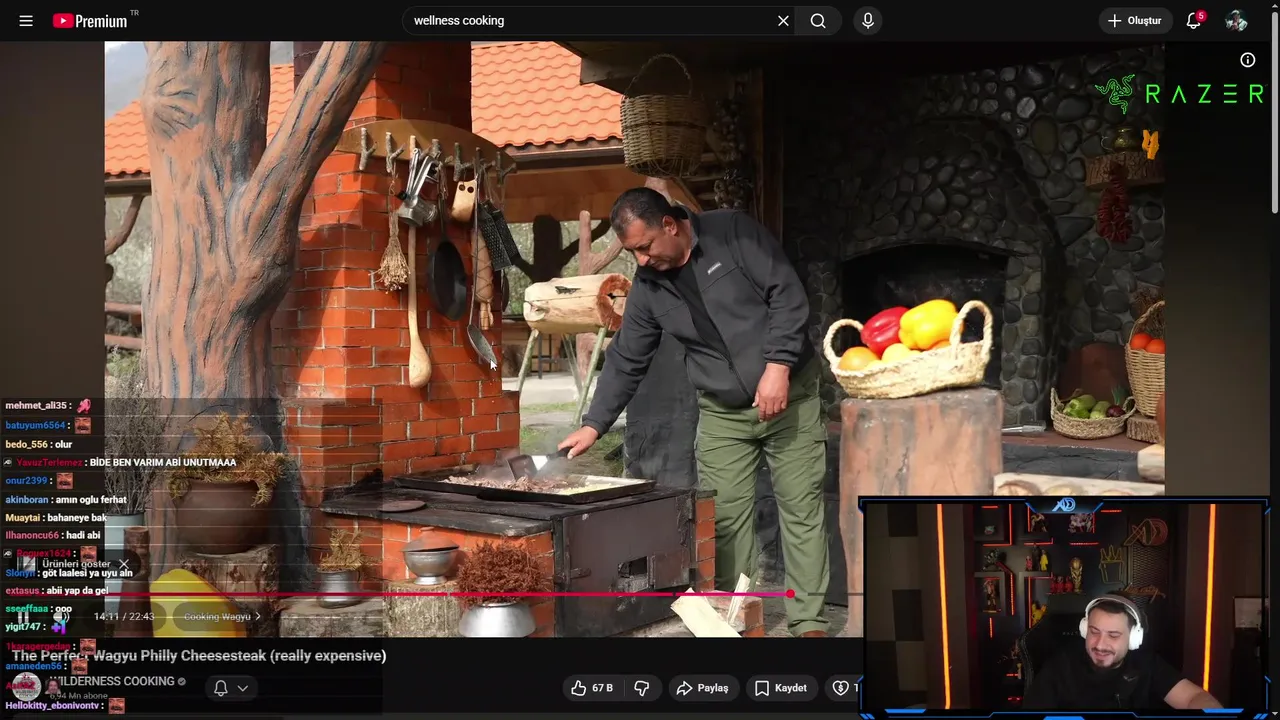1280x720 pixels.
Task: Click chat username 'Hellokitty_ebonivontv'
Action: (x=52, y=706)
